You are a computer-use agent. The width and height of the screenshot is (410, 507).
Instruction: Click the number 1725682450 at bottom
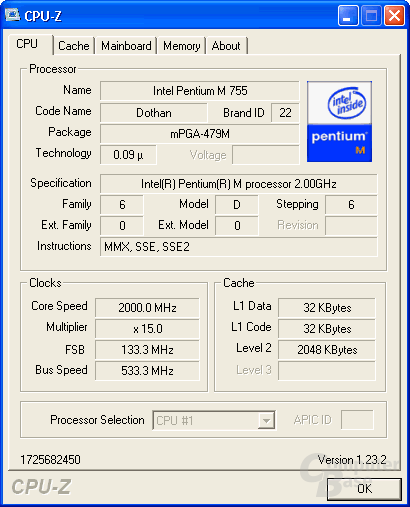coord(50,460)
